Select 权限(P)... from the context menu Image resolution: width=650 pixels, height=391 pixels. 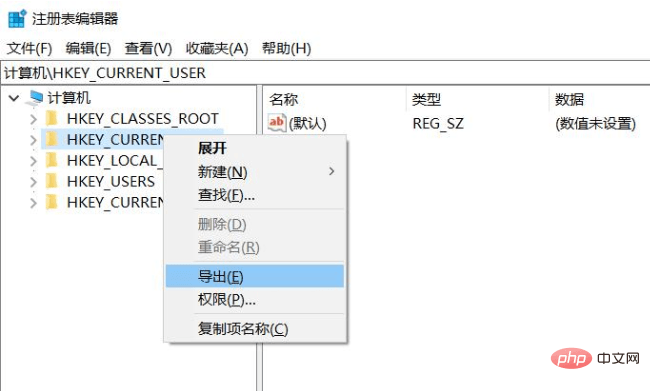point(255,299)
